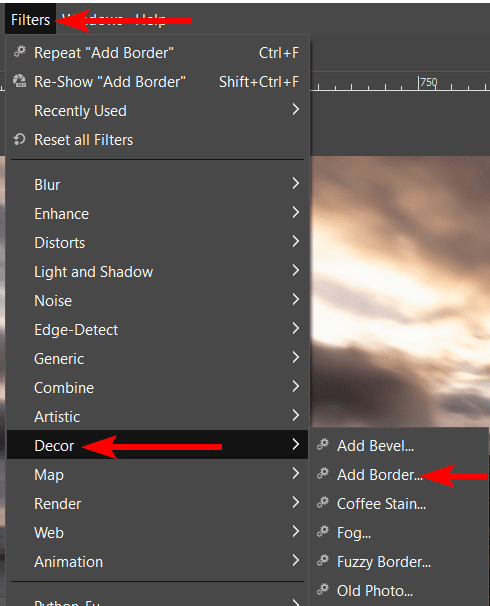
Task: Click the Repeat "Add Border" gear icon
Action: 20,51
